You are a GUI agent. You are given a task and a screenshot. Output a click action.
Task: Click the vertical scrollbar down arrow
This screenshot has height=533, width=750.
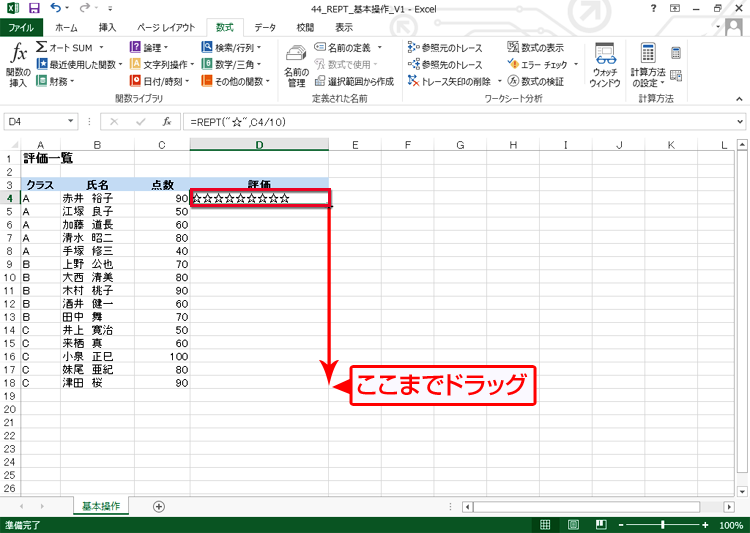point(742,491)
